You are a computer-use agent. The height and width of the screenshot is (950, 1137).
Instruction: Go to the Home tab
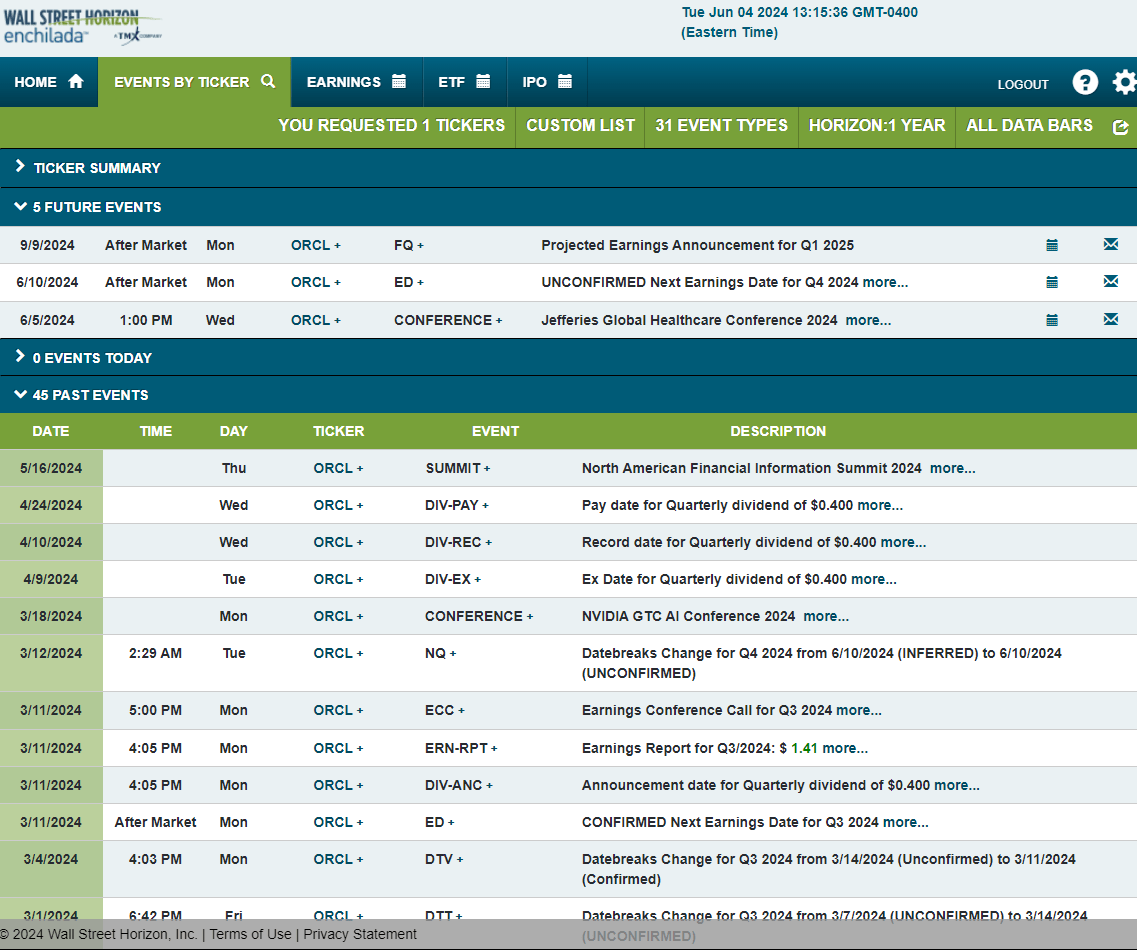49,82
